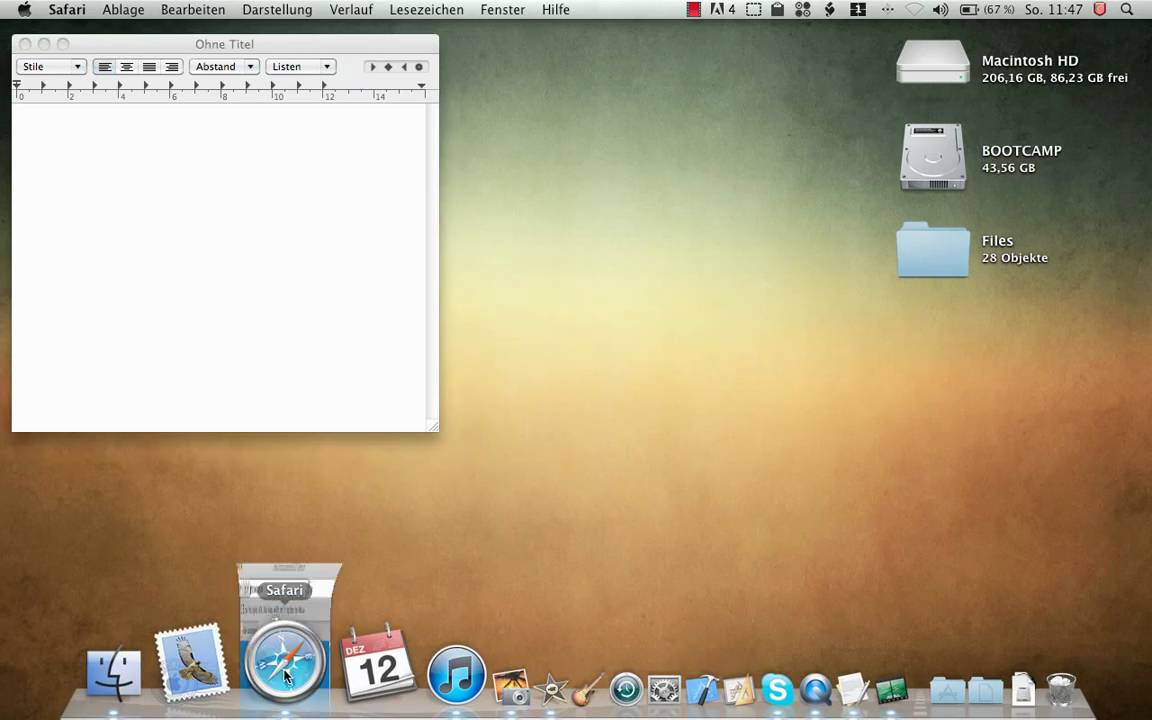
Task: Open TextEdit icon in the Dock
Action: coord(853,690)
